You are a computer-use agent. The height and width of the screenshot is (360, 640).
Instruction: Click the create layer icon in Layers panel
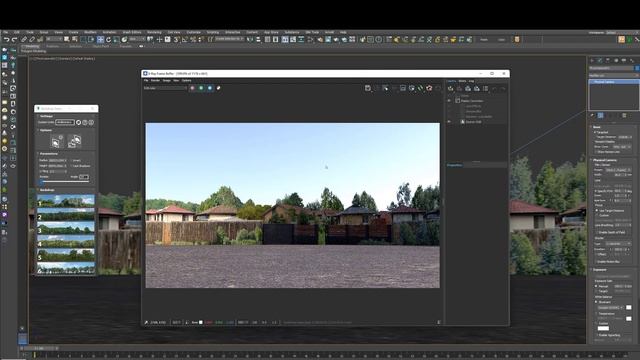(x=450, y=88)
